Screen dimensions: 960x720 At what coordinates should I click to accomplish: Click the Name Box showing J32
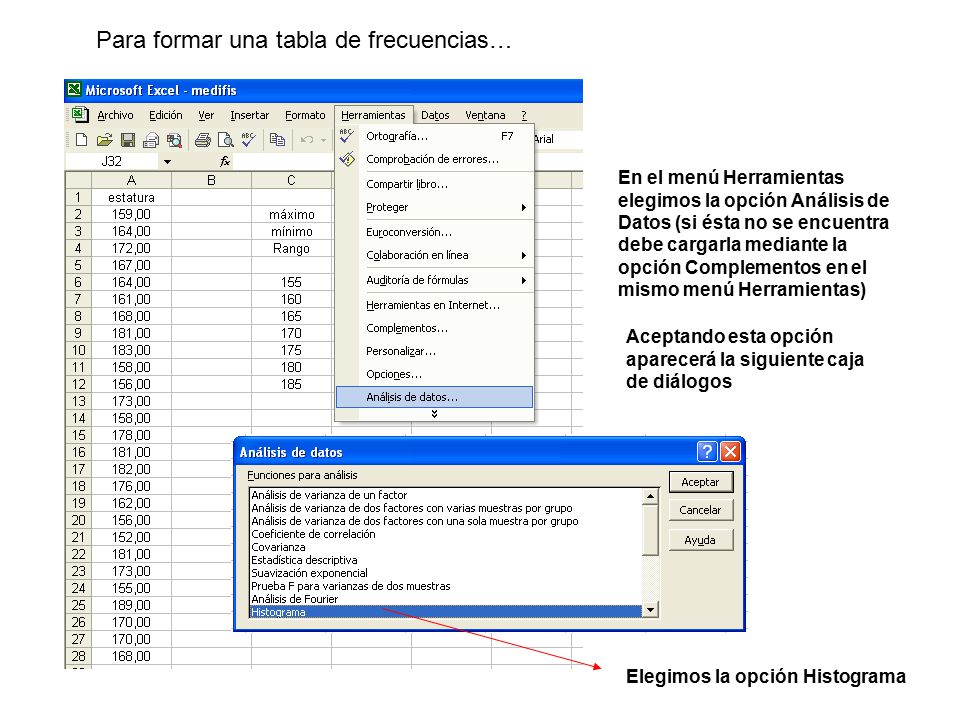tap(111, 162)
